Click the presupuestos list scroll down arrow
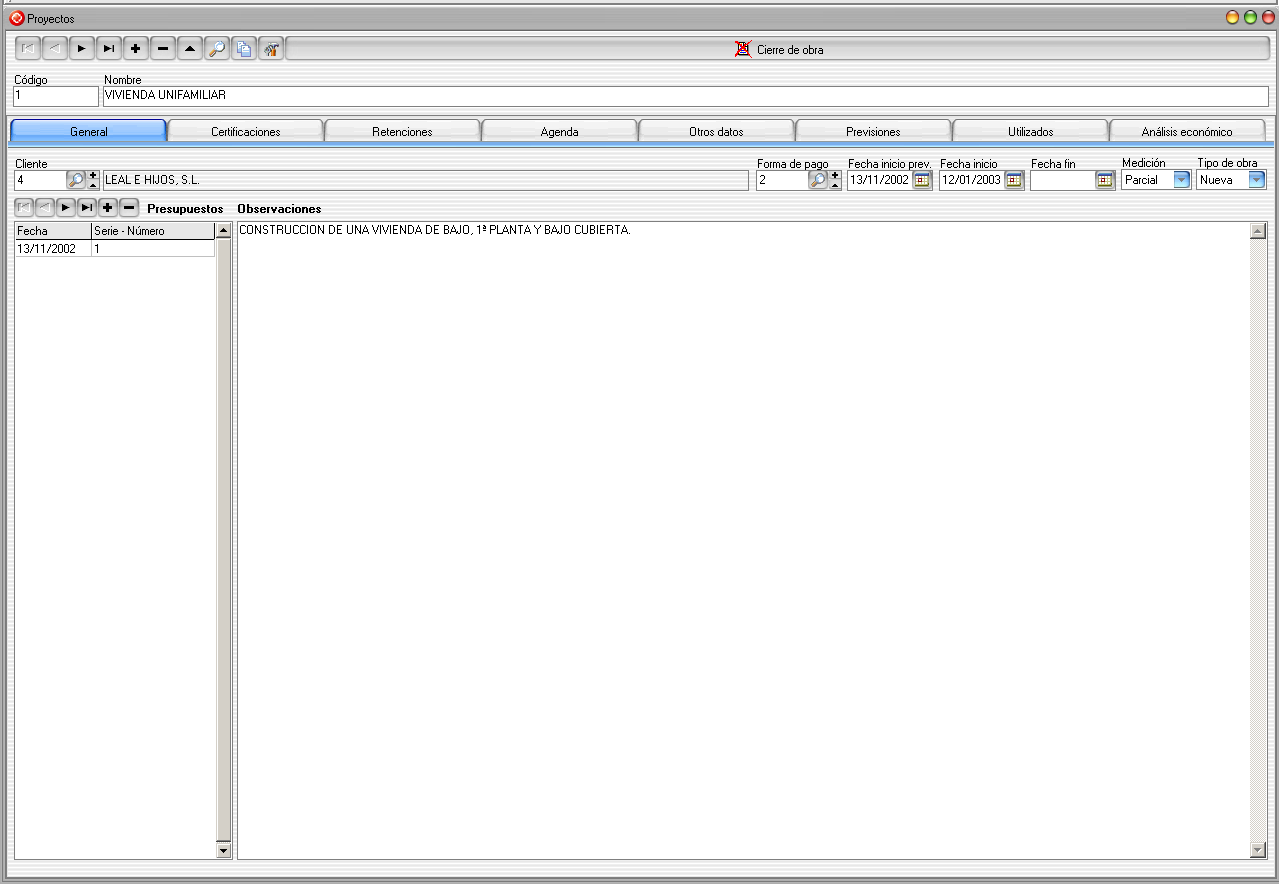1279x884 pixels. 224,851
